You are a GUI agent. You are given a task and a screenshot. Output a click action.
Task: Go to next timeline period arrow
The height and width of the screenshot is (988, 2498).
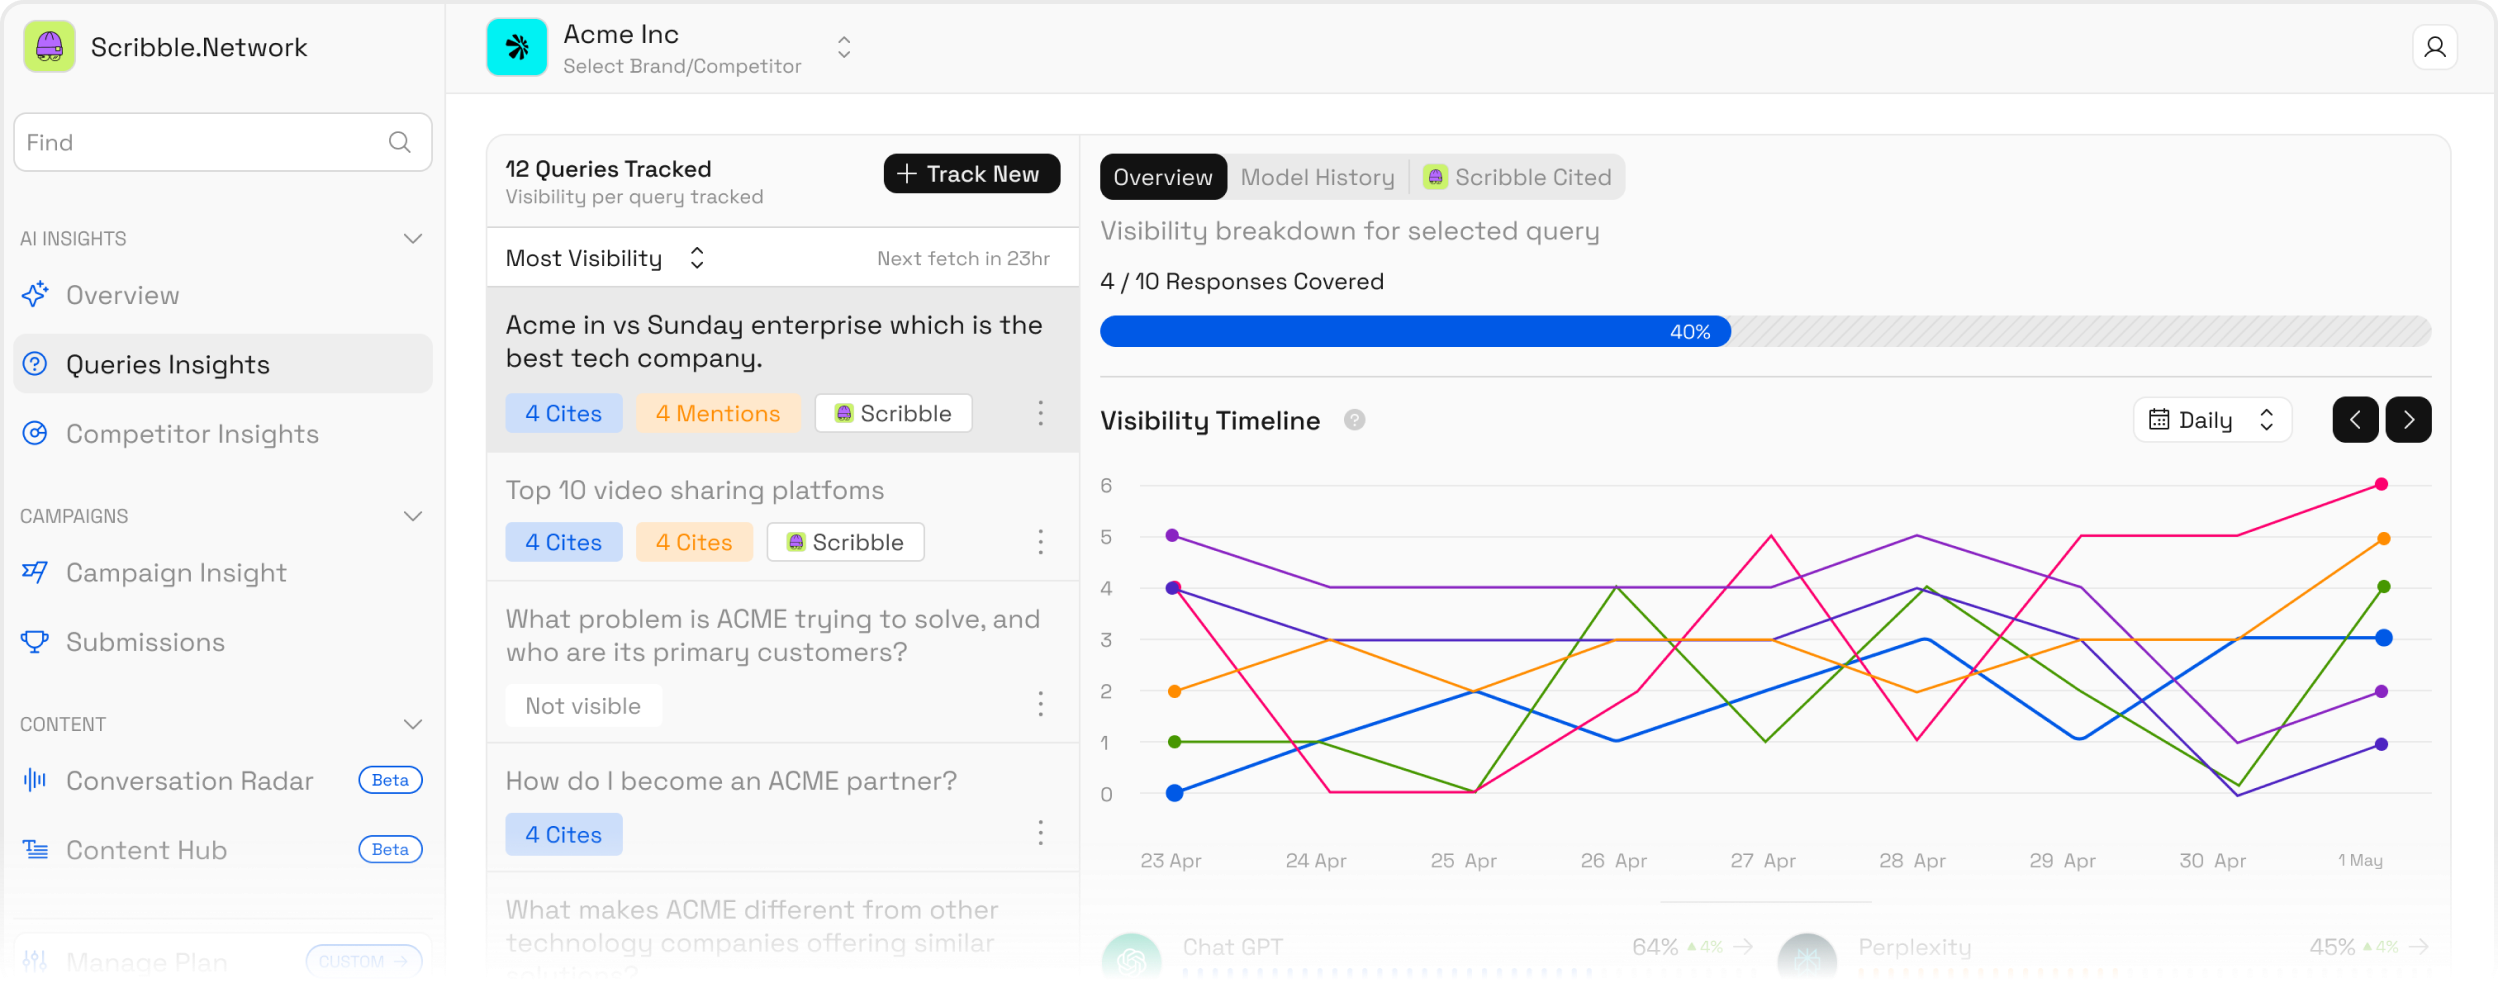(x=2408, y=420)
